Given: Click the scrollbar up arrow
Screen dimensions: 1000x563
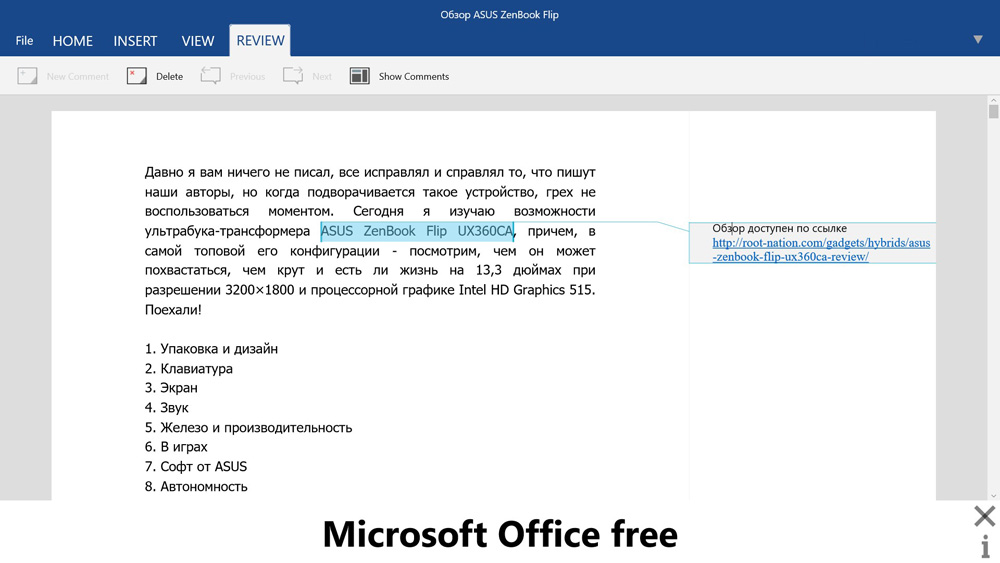Looking at the screenshot, I should [993, 100].
